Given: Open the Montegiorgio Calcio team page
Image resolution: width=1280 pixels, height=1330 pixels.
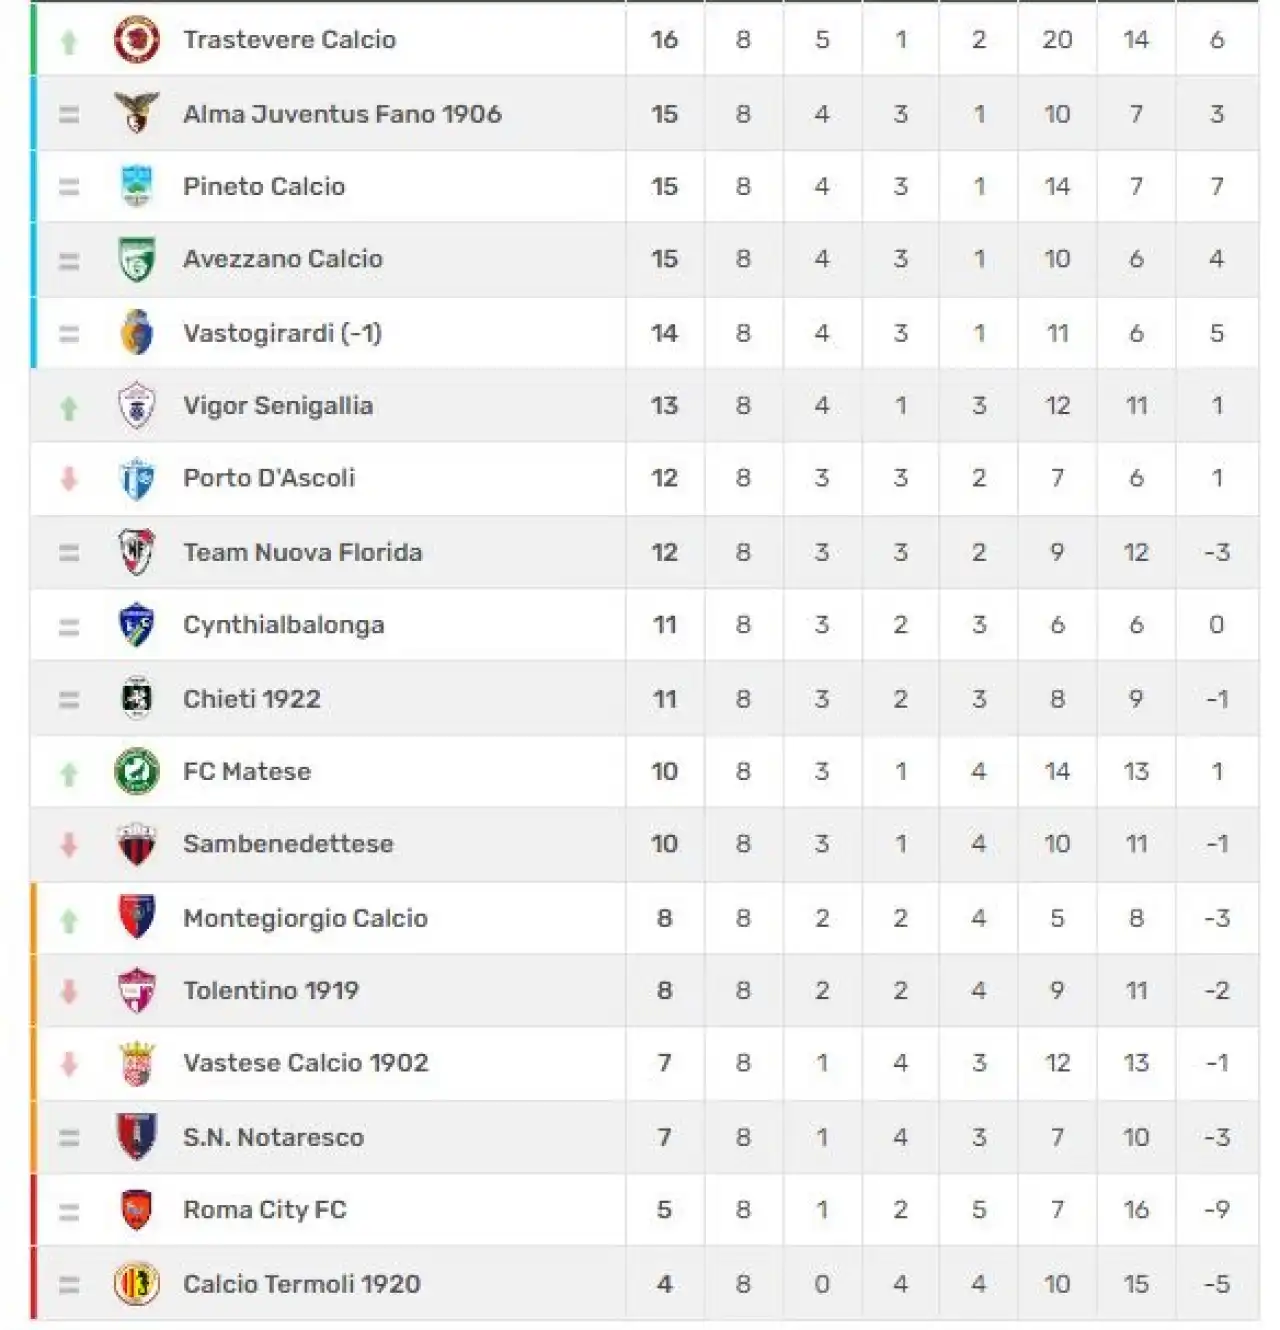Looking at the screenshot, I should [305, 918].
